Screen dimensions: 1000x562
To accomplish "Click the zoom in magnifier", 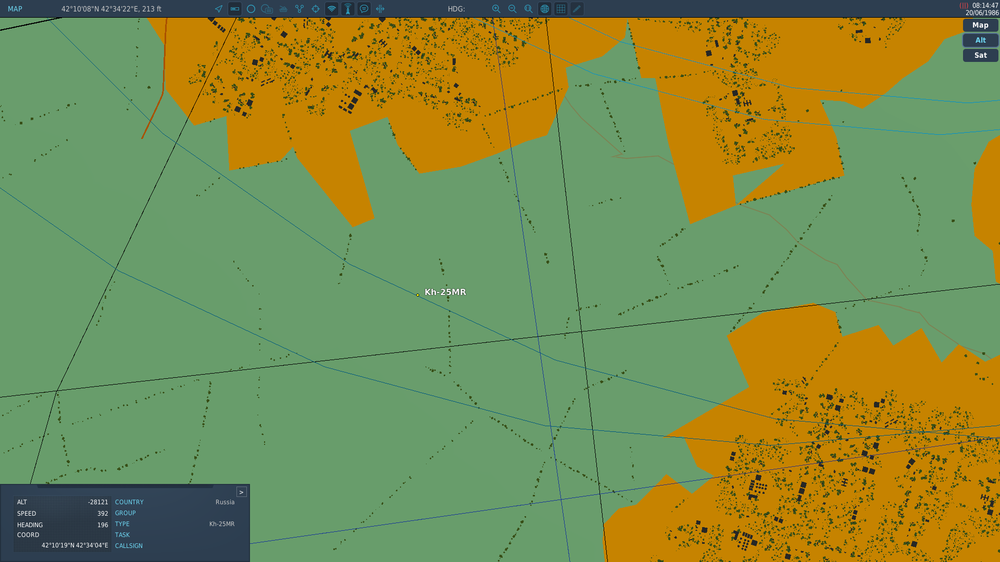I will [496, 9].
